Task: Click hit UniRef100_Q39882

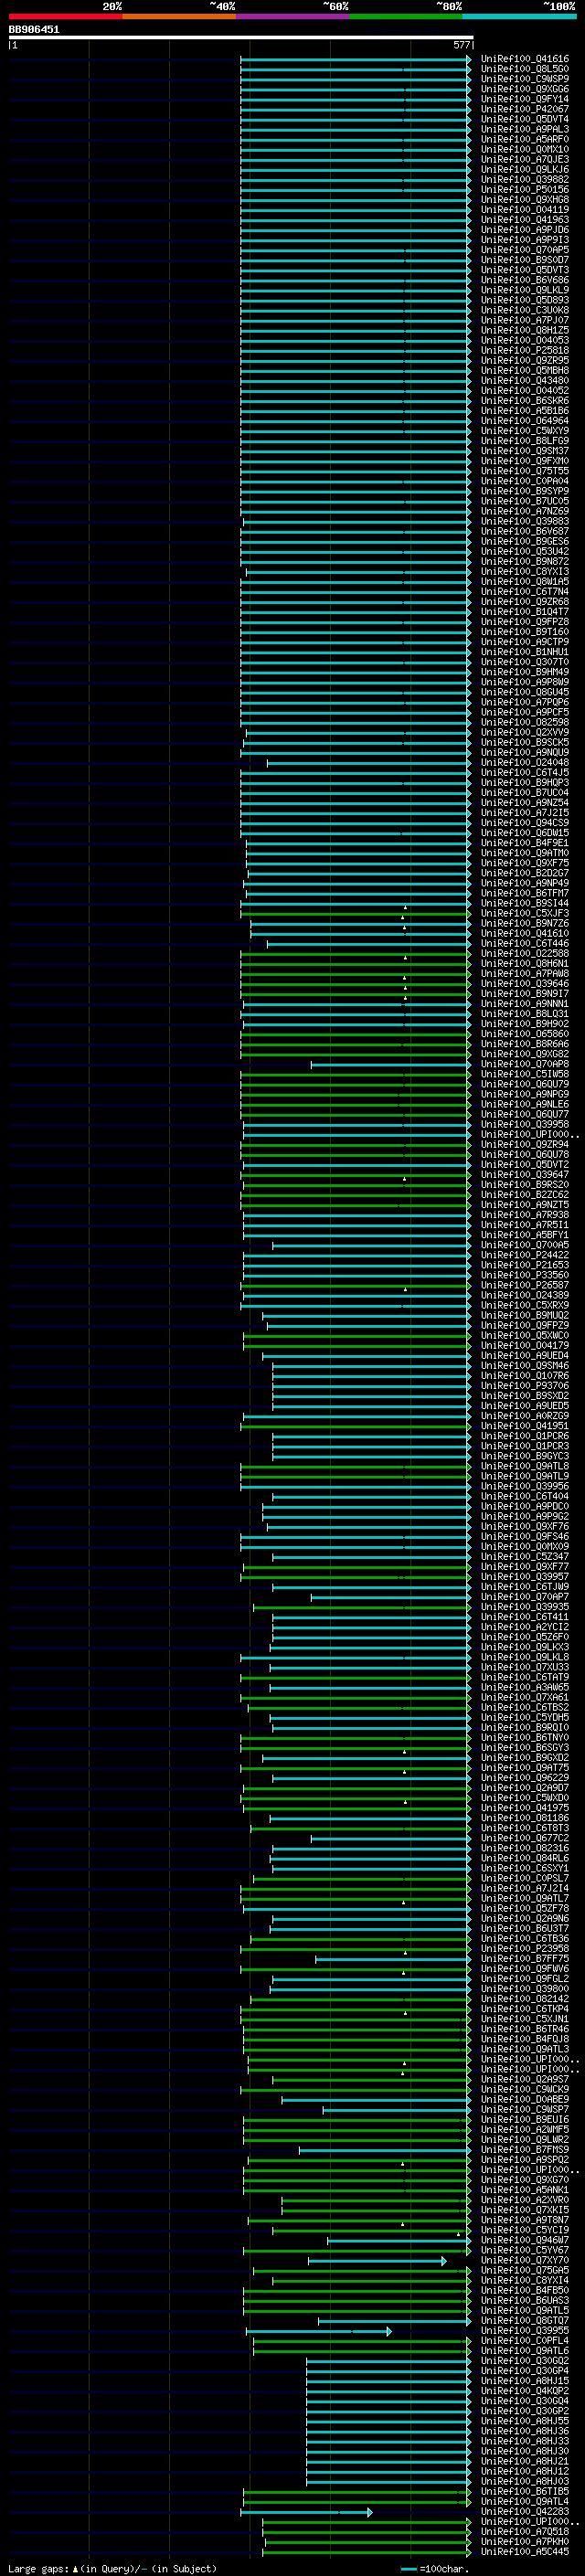Action: coord(525,180)
